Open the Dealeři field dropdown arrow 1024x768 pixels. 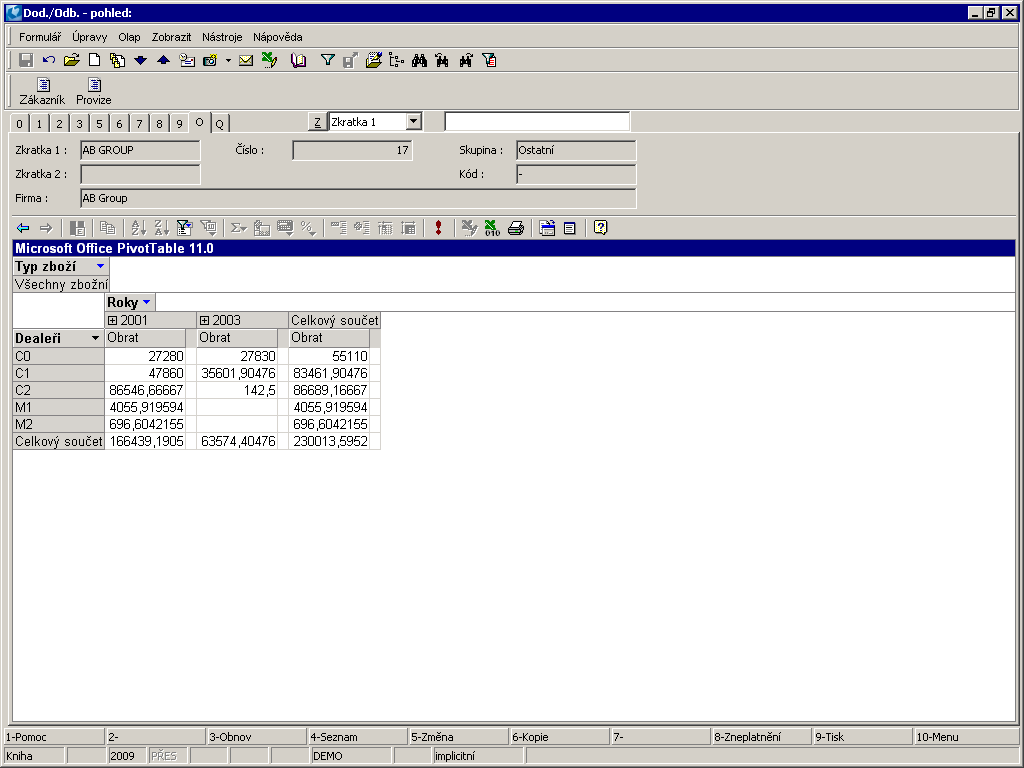coord(96,338)
